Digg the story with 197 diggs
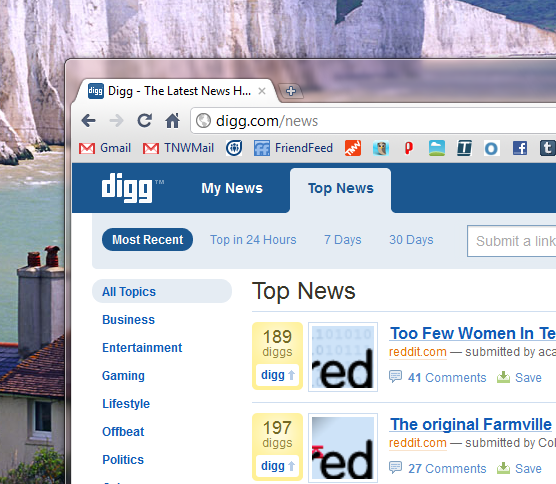 coord(277,466)
